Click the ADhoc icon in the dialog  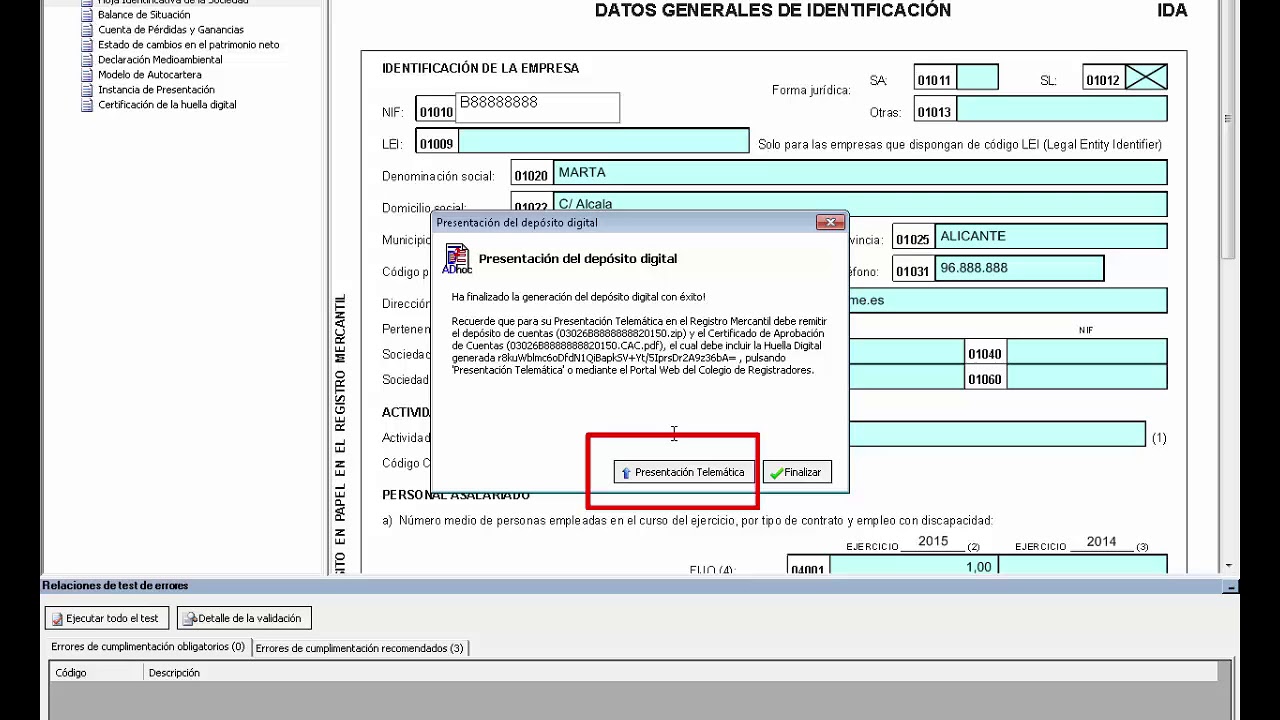click(x=457, y=259)
